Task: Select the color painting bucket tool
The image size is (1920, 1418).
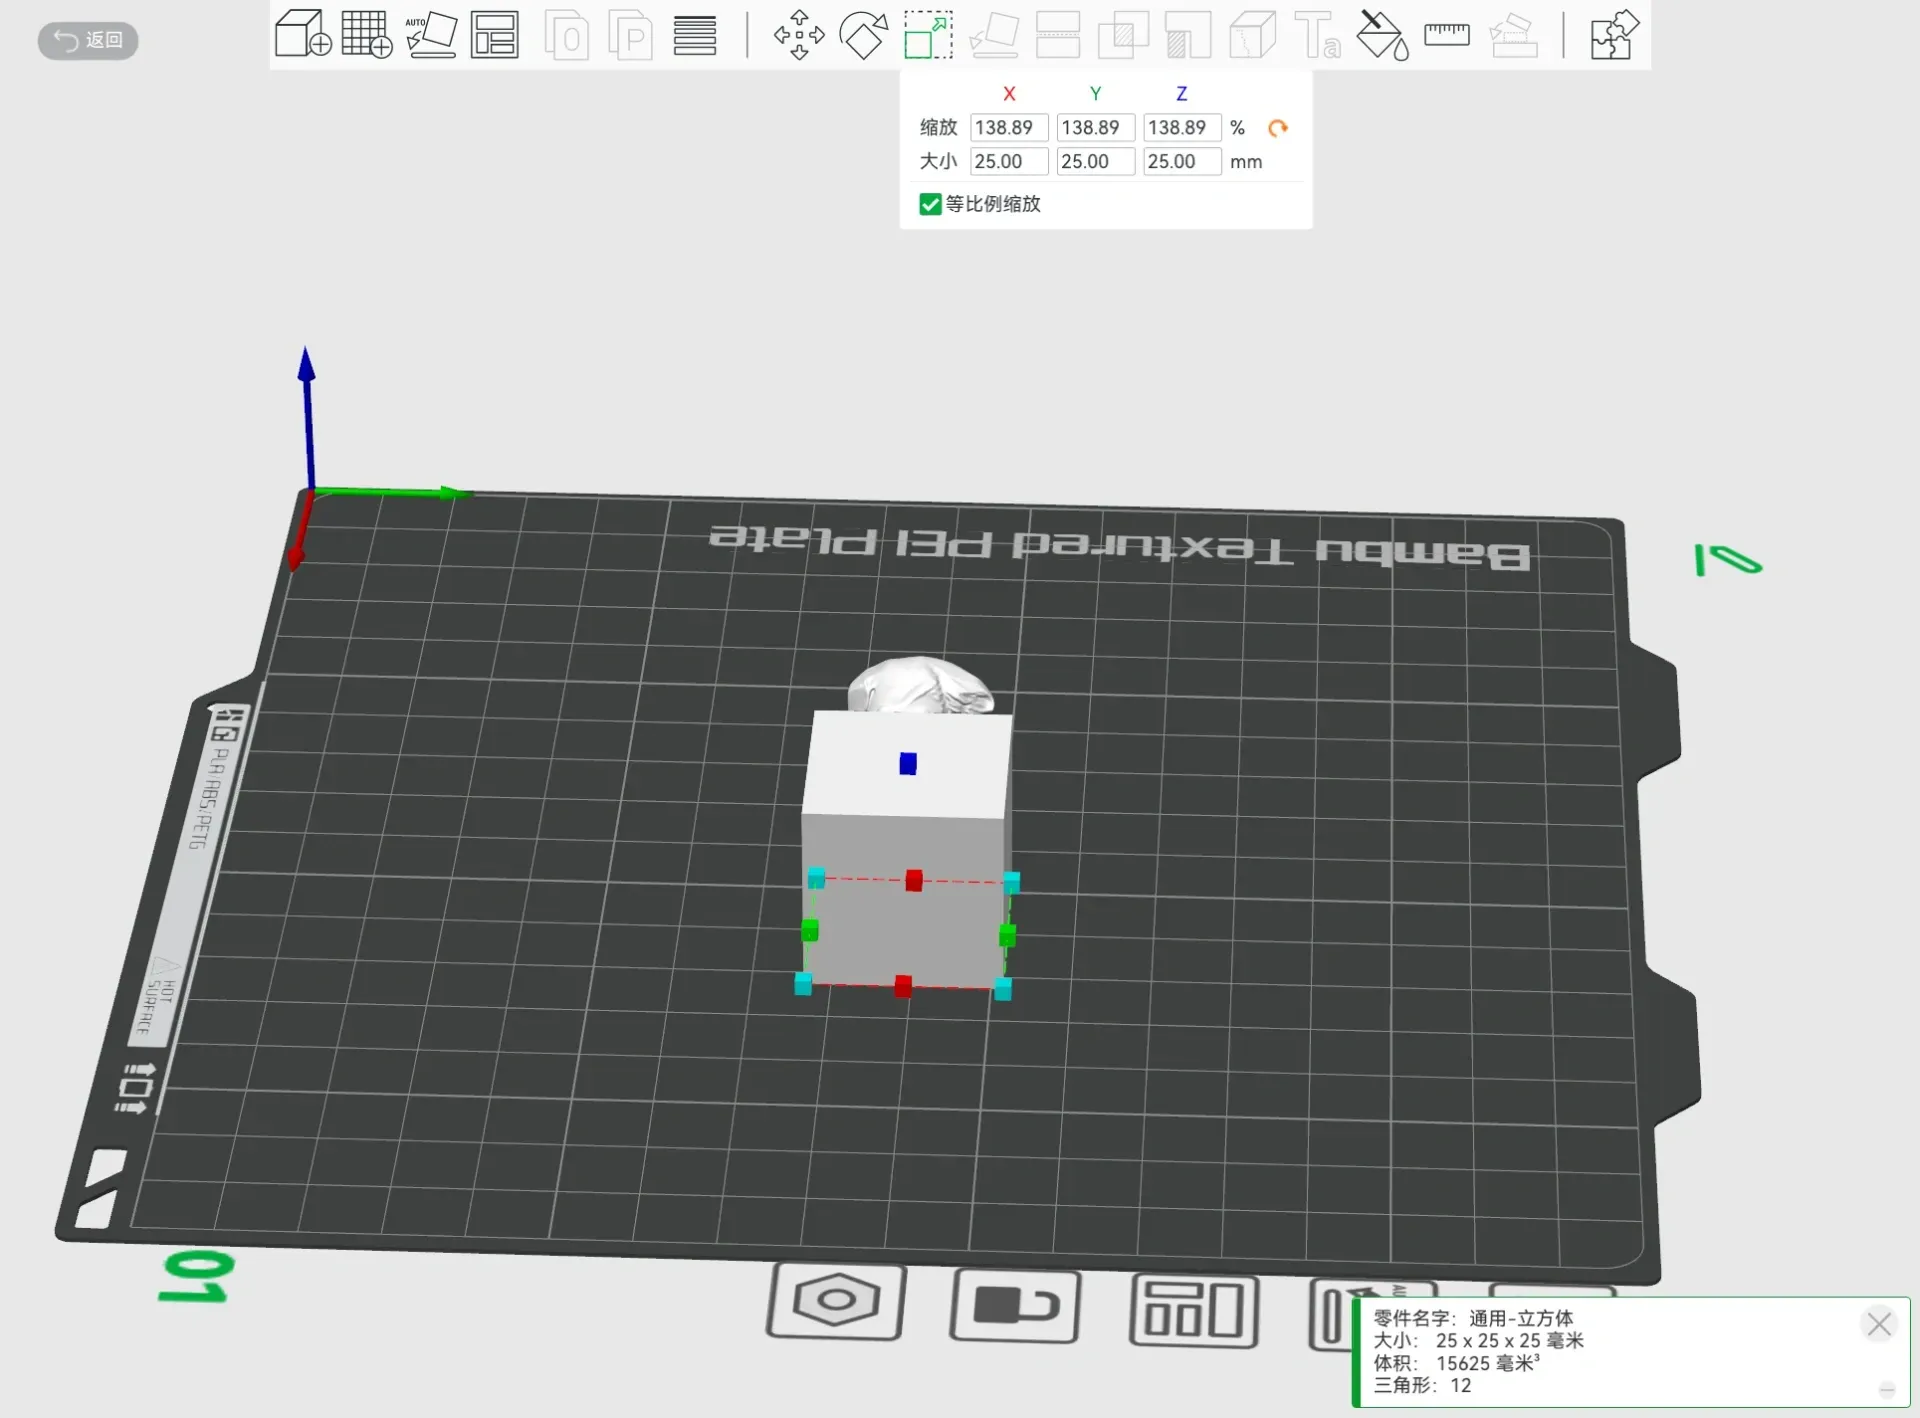Action: [1382, 35]
